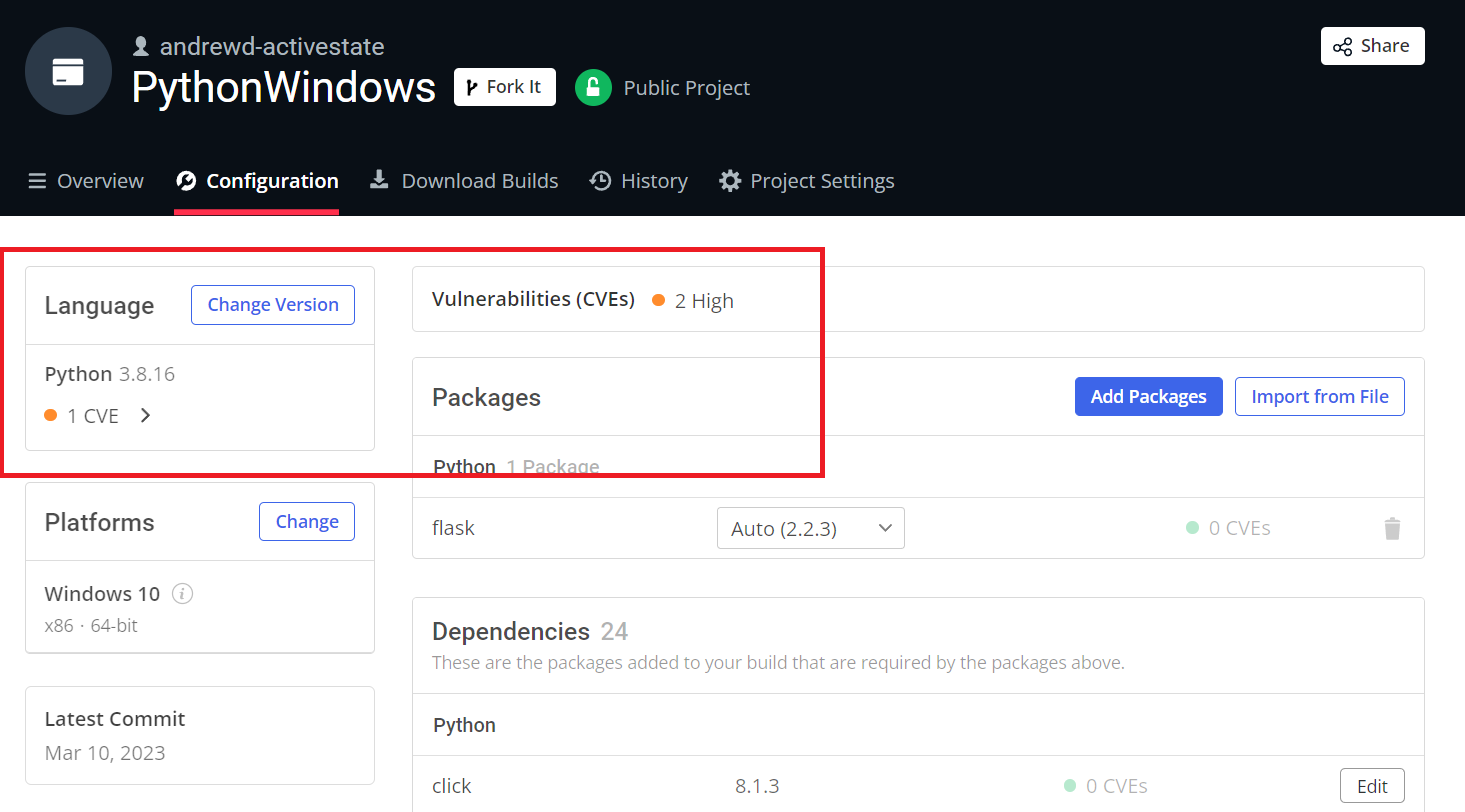Open the Download Builds tab
Image resolution: width=1465 pixels, height=812 pixels.
click(x=464, y=181)
